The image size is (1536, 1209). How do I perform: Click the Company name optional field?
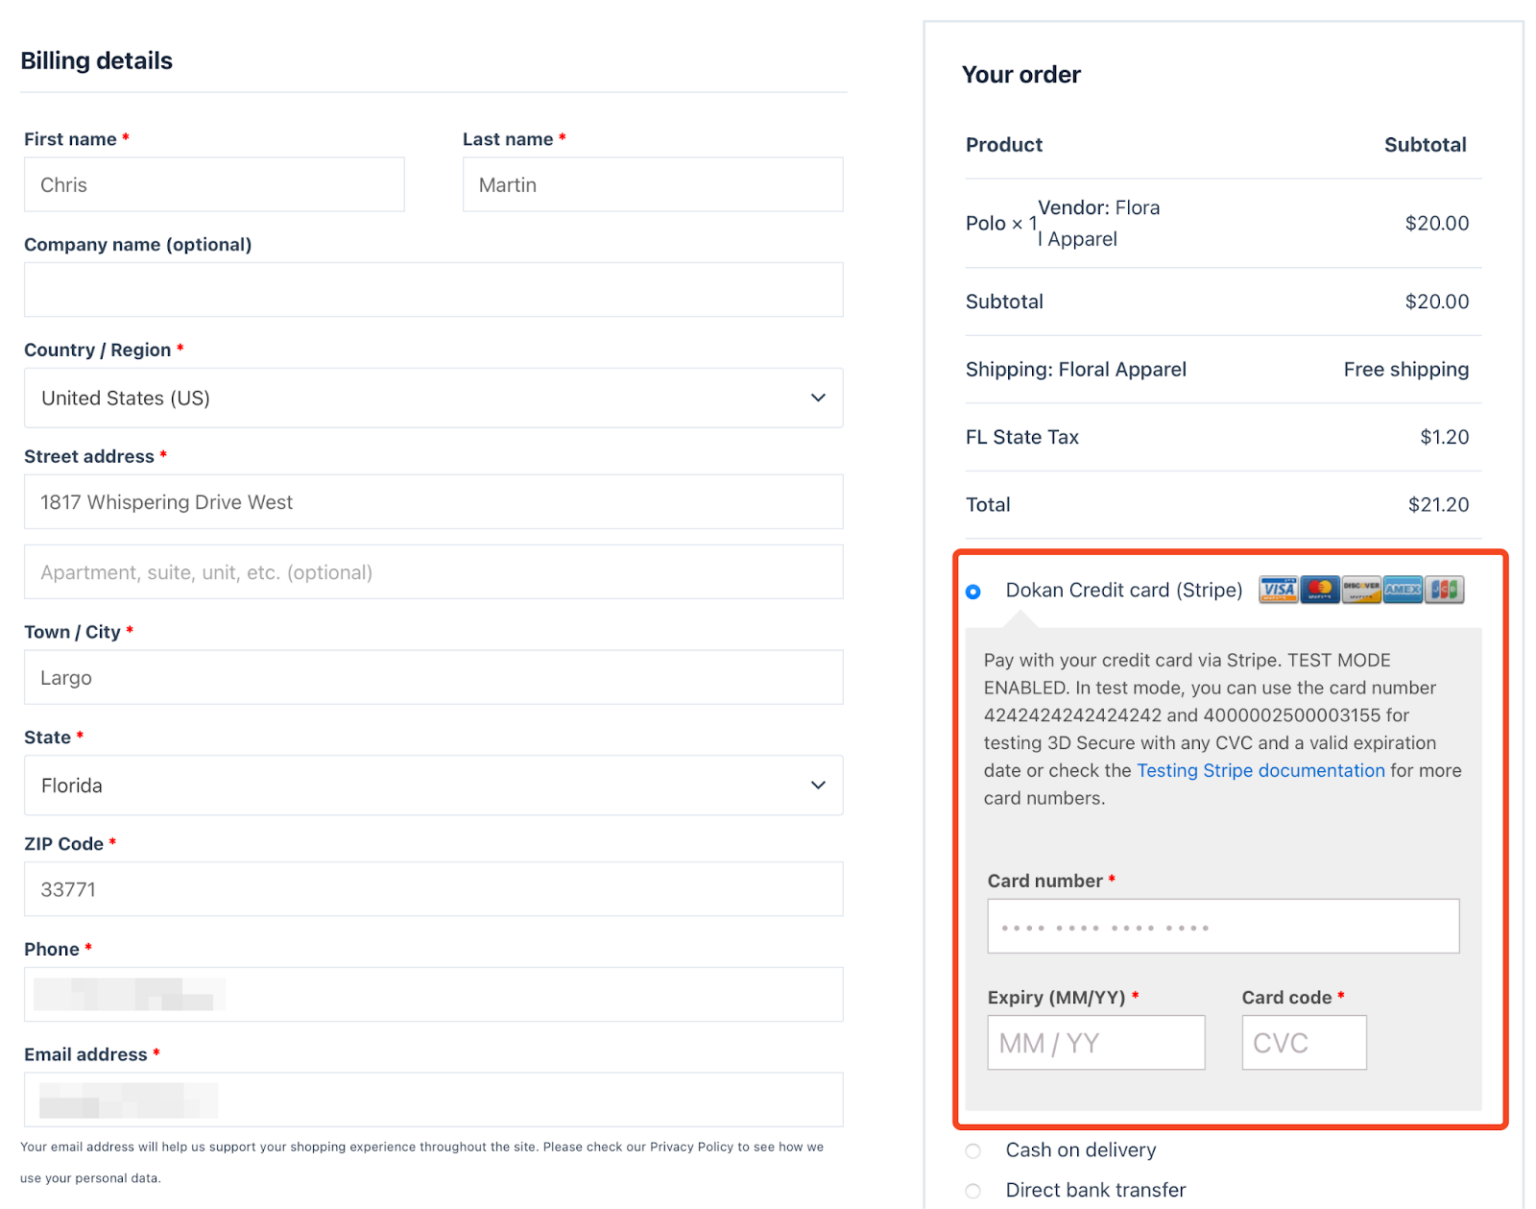[433, 289]
